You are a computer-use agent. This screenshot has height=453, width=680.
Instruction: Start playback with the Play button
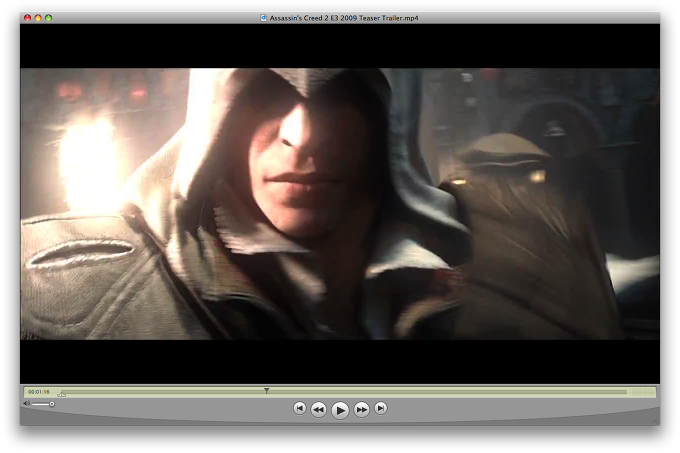pyautogui.click(x=340, y=410)
